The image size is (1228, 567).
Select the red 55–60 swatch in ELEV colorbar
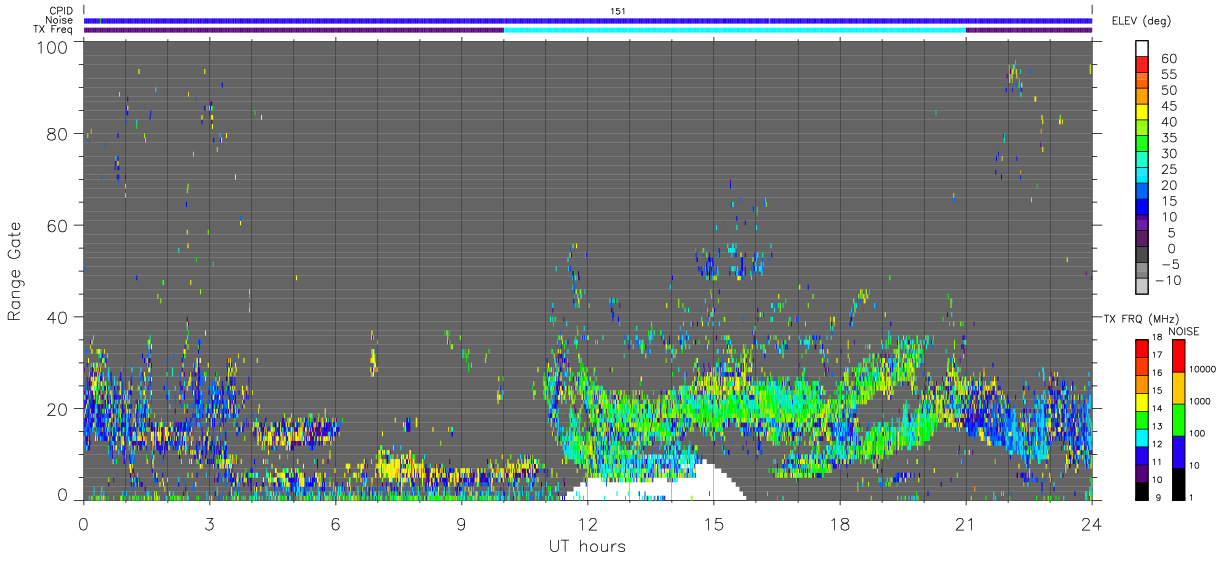pos(1142,65)
